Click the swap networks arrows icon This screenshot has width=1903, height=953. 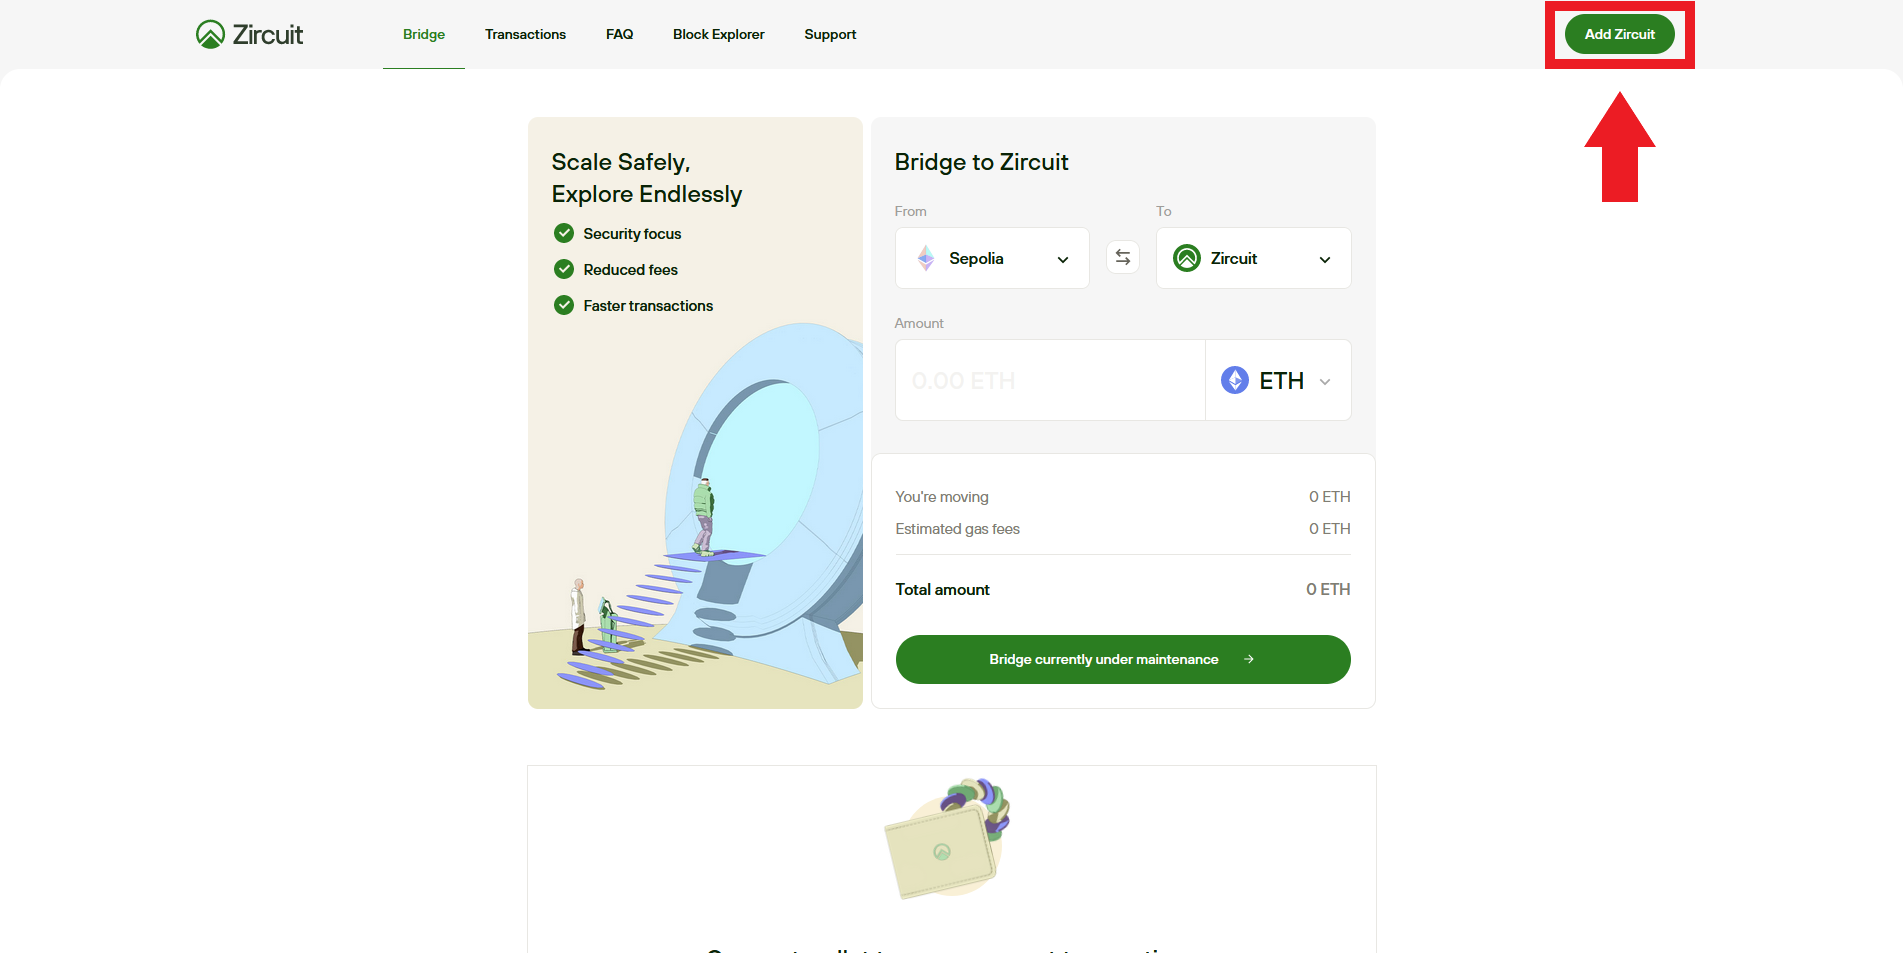(1123, 258)
